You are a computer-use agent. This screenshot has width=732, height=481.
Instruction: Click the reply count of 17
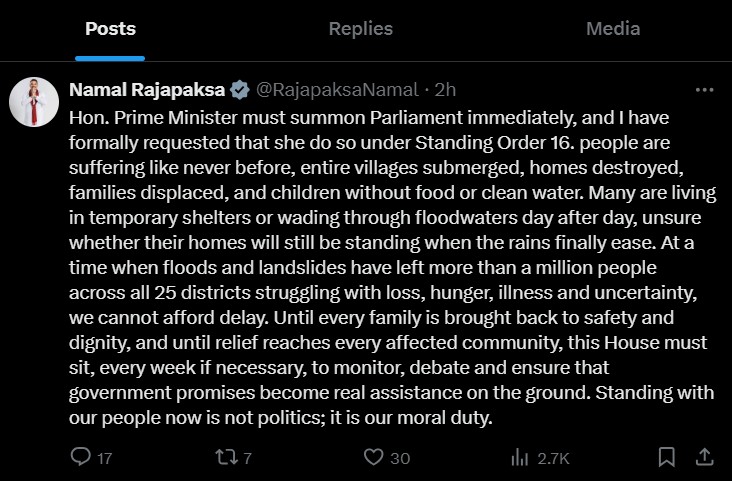point(104,458)
